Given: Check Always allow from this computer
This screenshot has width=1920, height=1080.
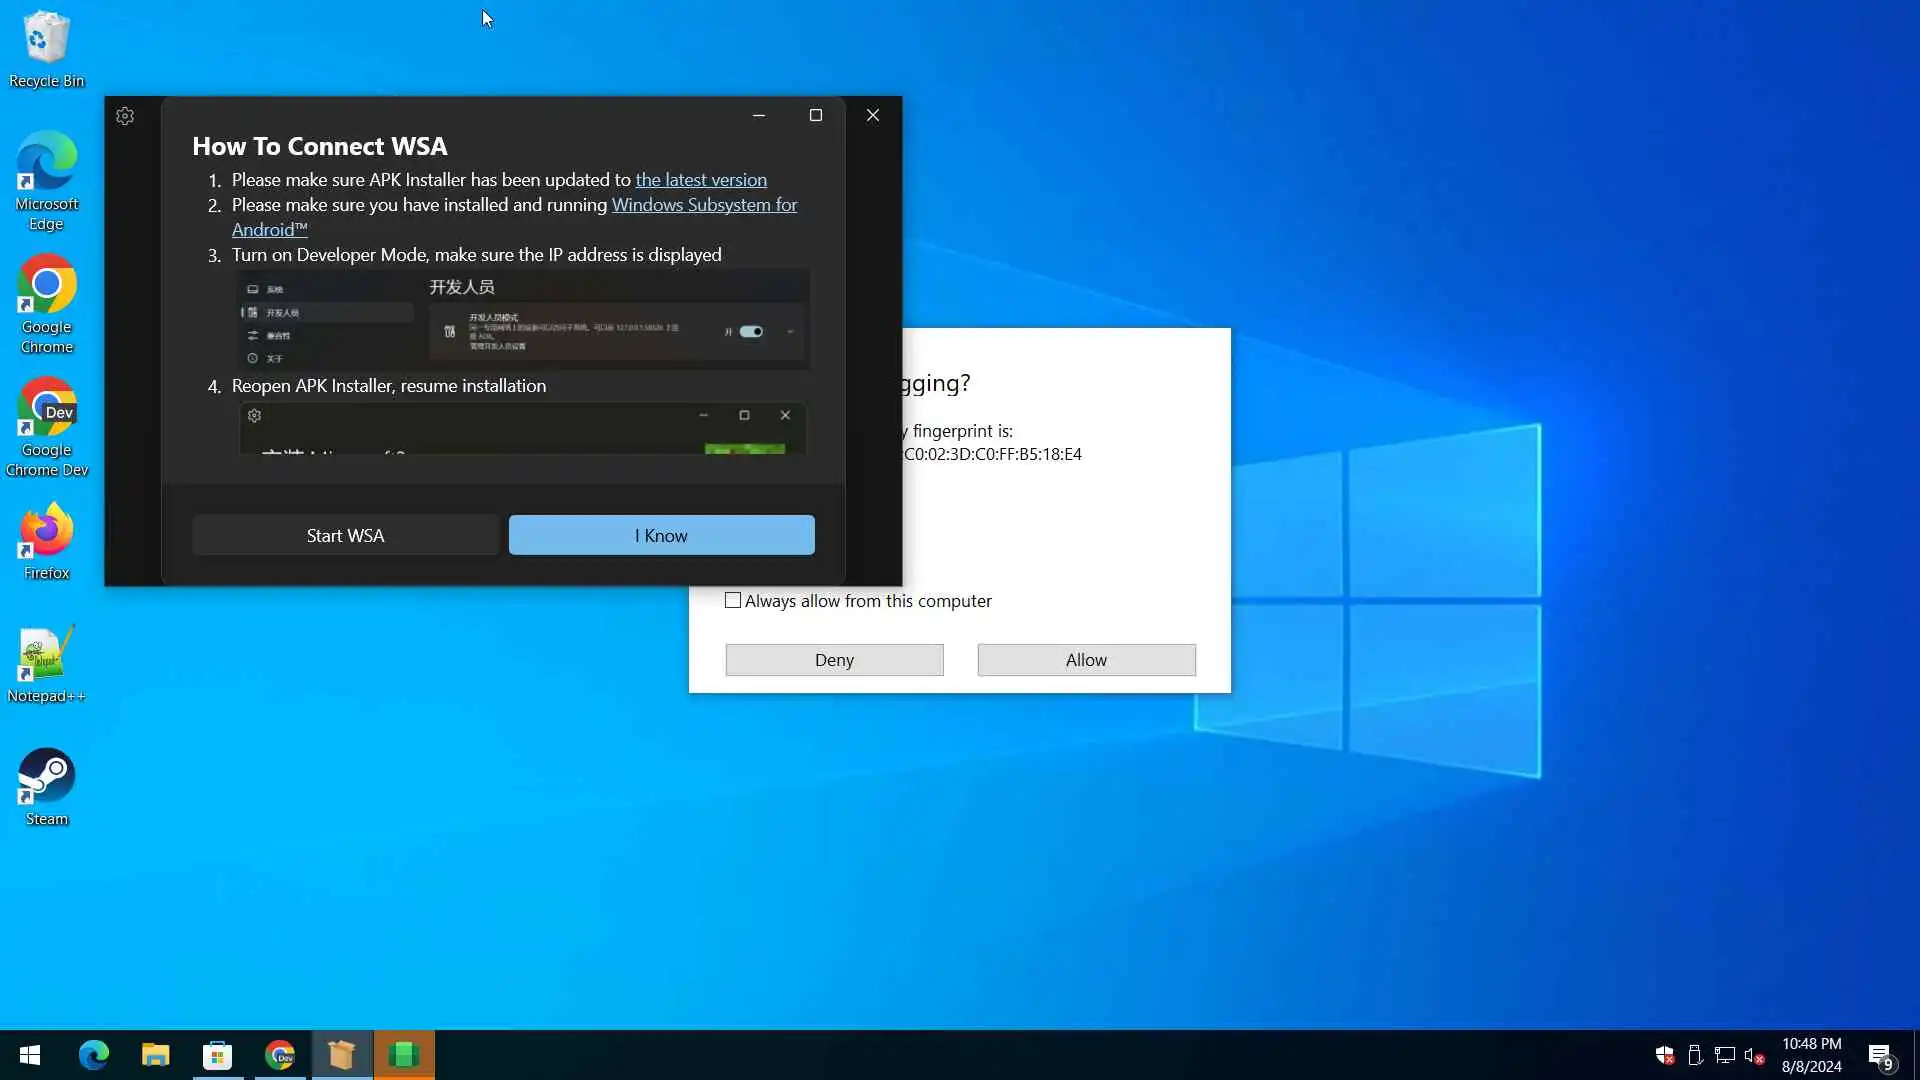Looking at the screenshot, I should point(733,601).
